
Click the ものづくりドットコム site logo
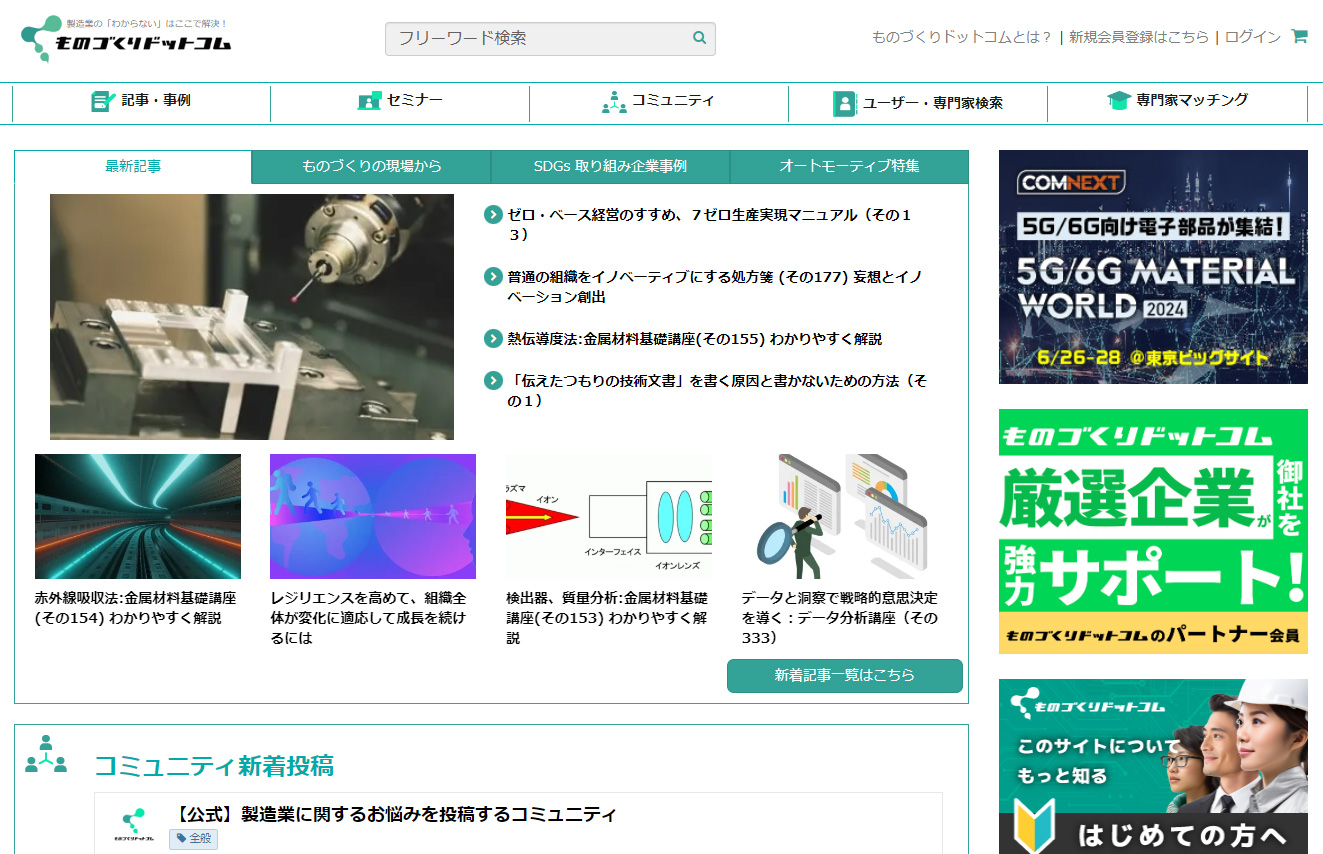[126, 39]
